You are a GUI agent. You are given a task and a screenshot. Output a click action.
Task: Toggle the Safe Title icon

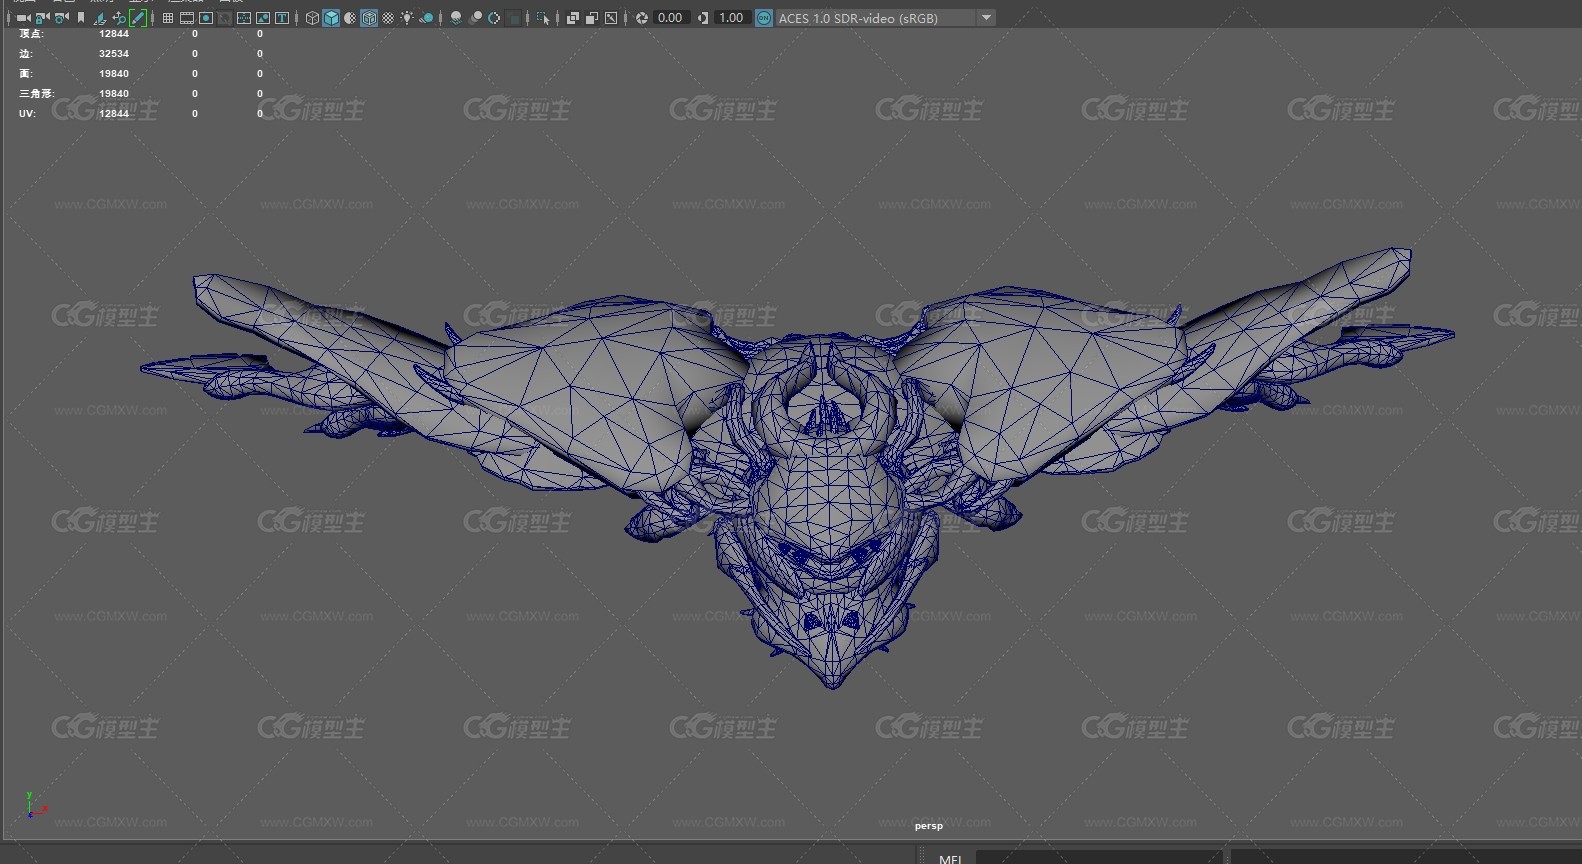click(x=282, y=18)
